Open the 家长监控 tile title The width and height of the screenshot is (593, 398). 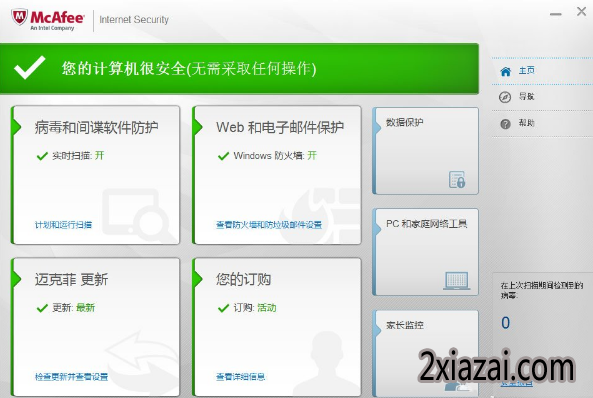click(x=405, y=325)
